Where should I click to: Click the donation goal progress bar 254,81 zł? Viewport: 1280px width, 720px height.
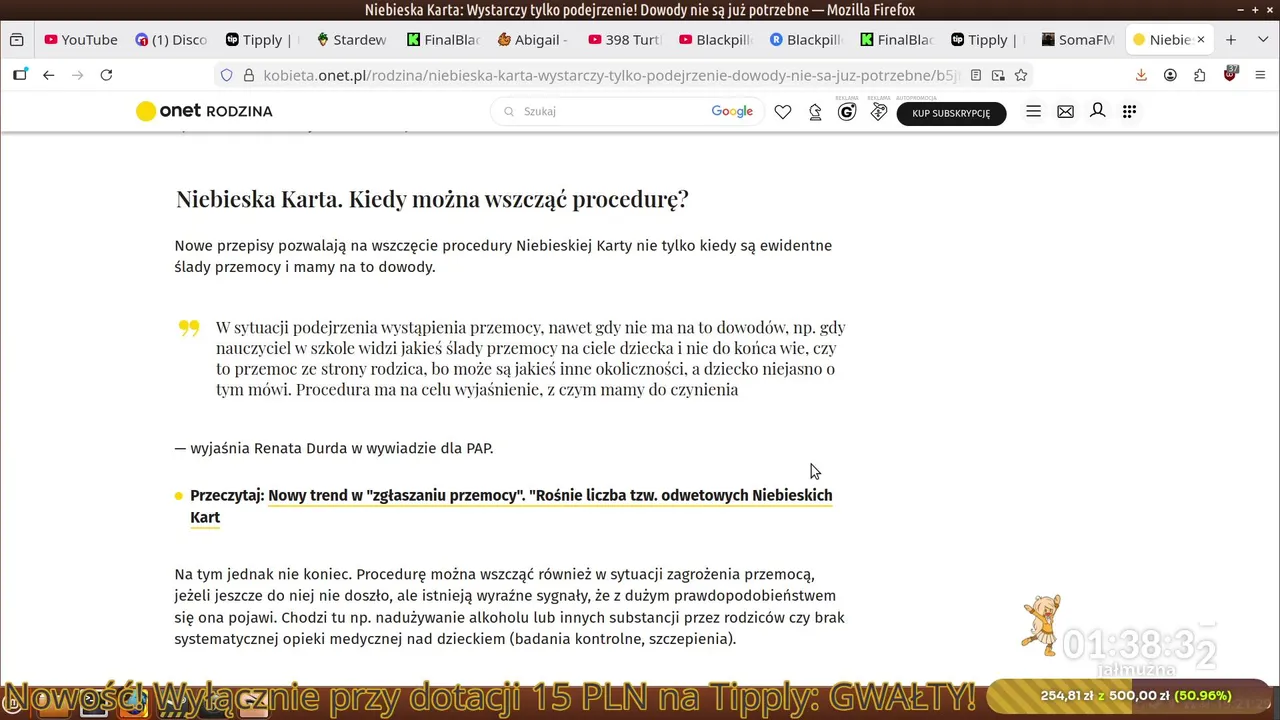[1130, 696]
